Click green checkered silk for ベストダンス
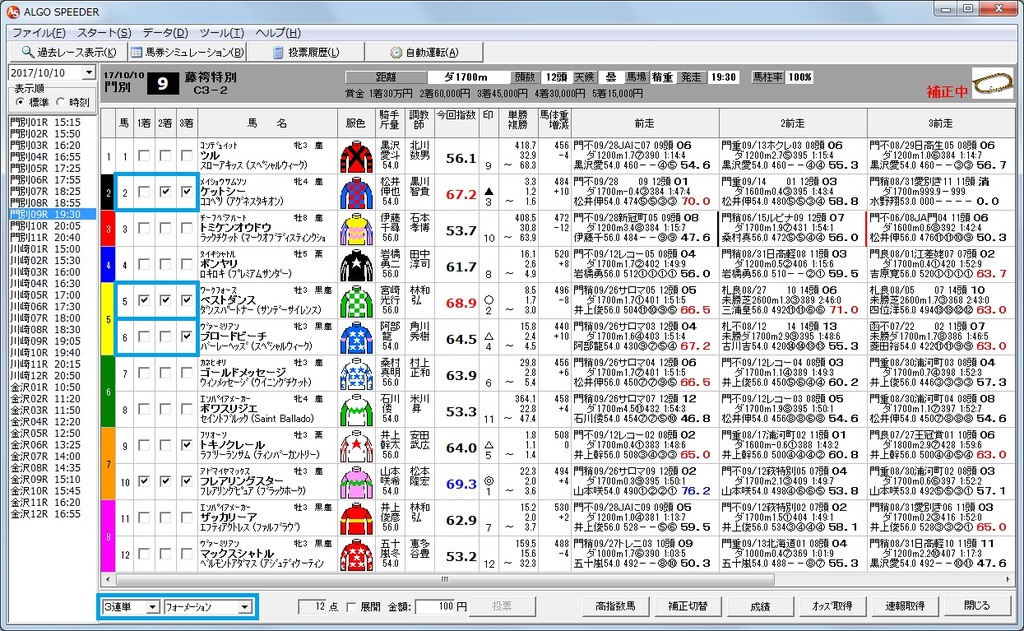This screenshot has width=1024, height=631. [356, 301]
